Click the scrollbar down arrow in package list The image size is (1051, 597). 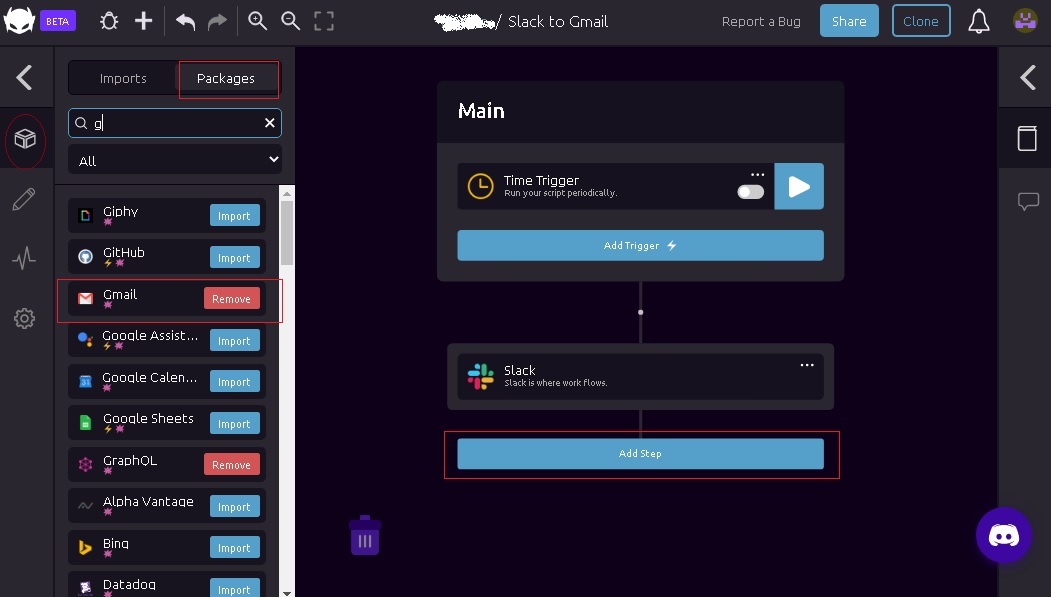click(287, 592)
